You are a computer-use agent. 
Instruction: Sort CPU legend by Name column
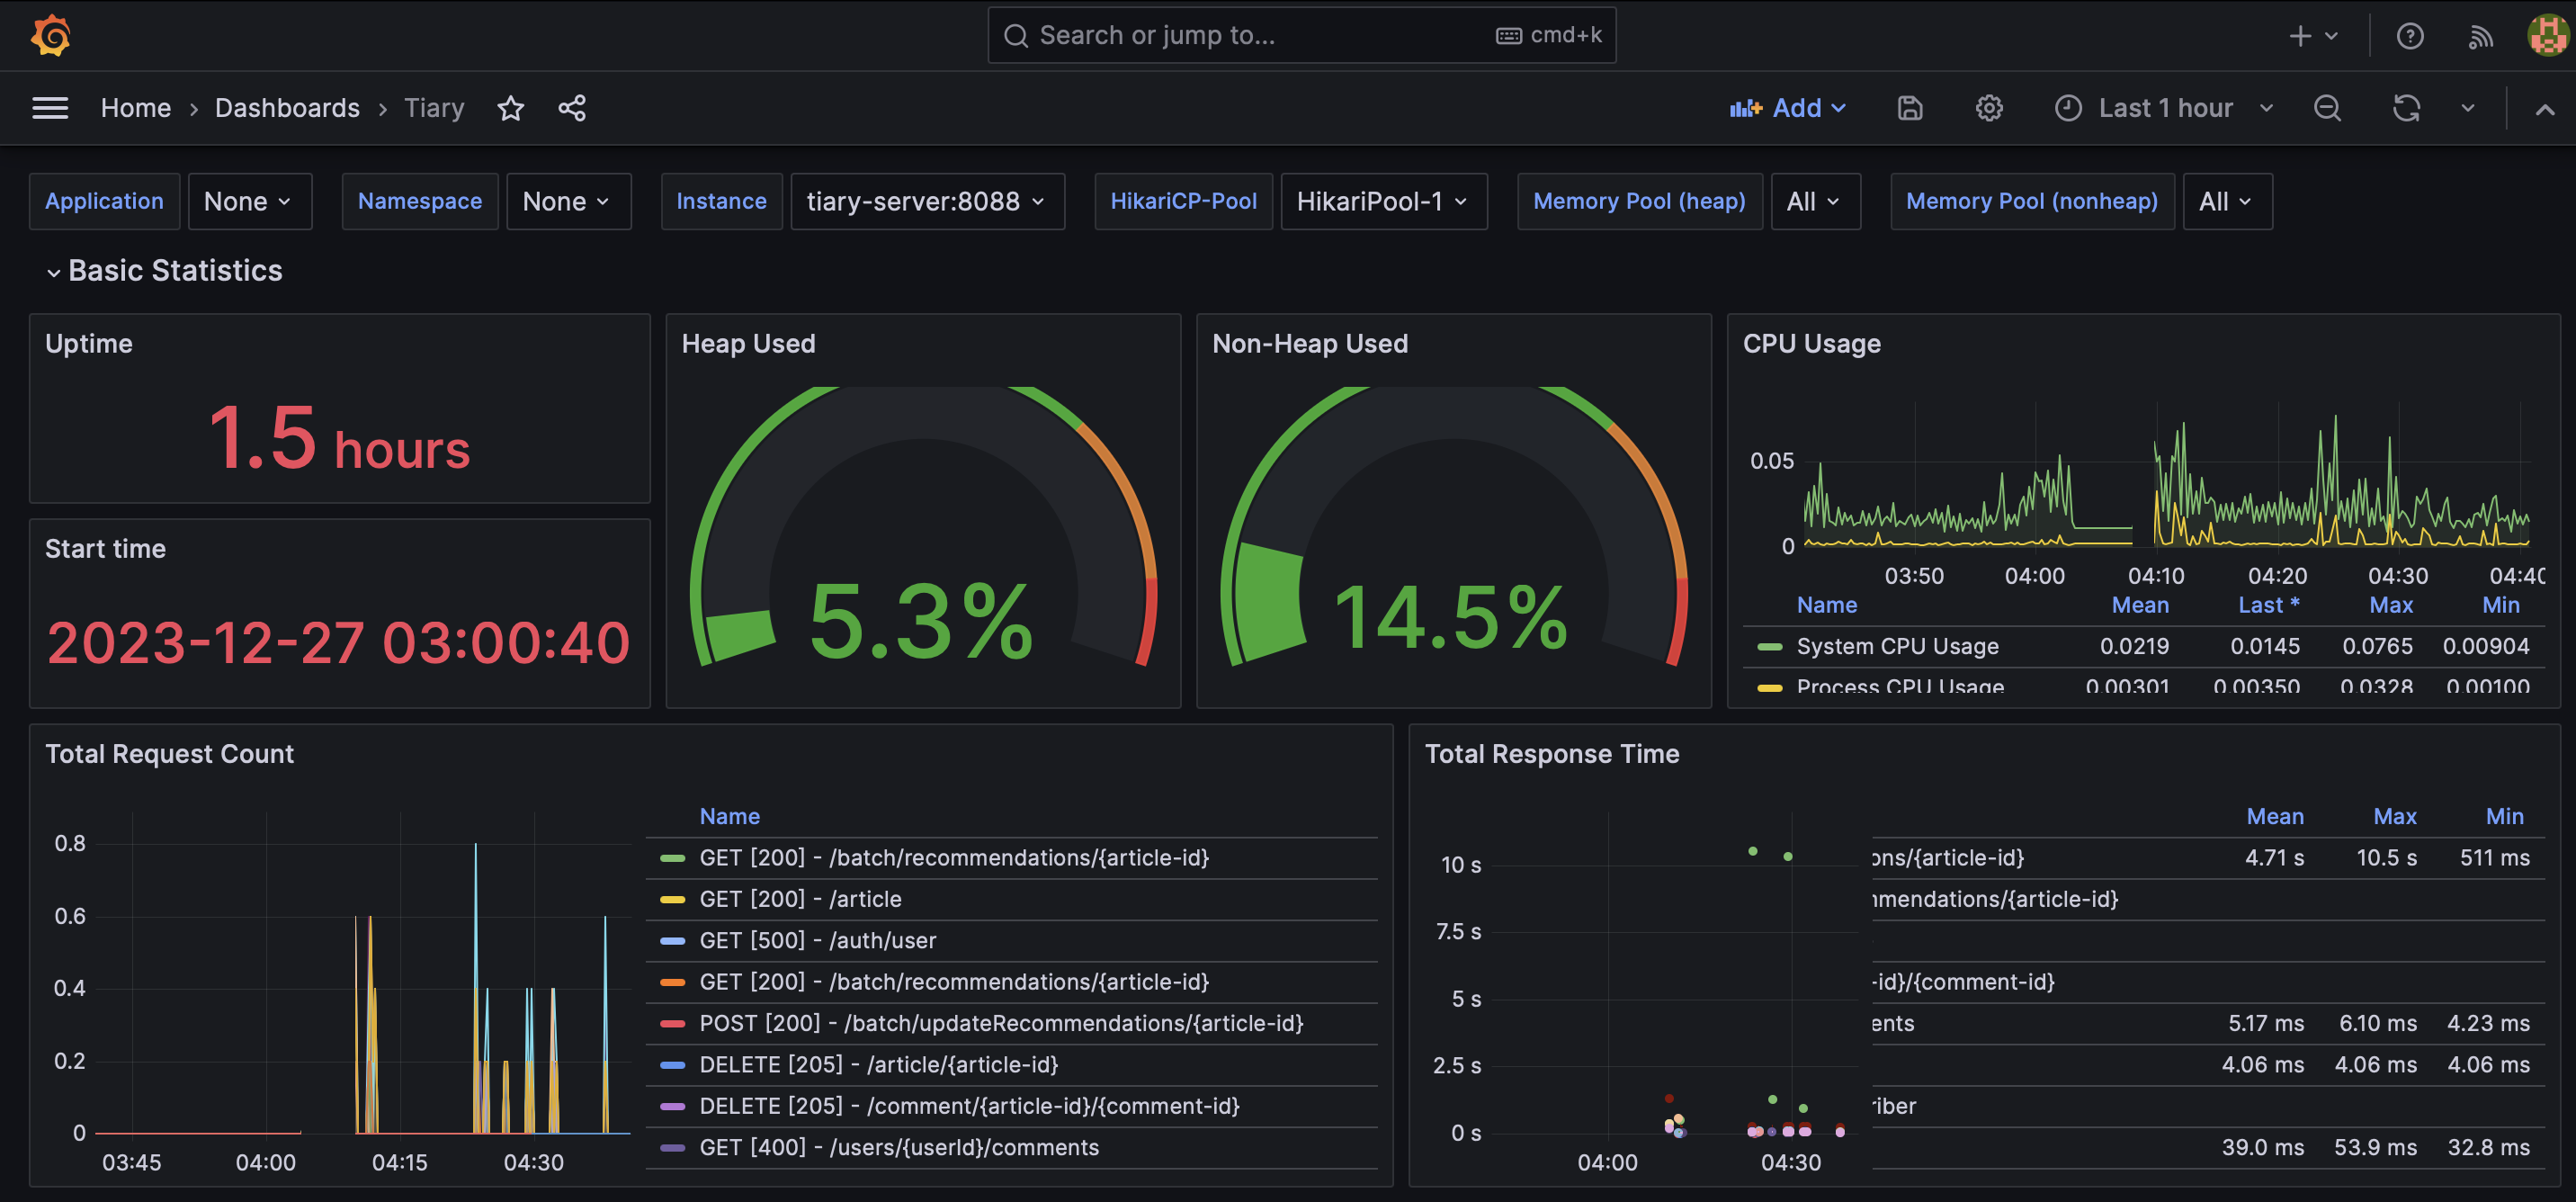tap(1826, 605)
